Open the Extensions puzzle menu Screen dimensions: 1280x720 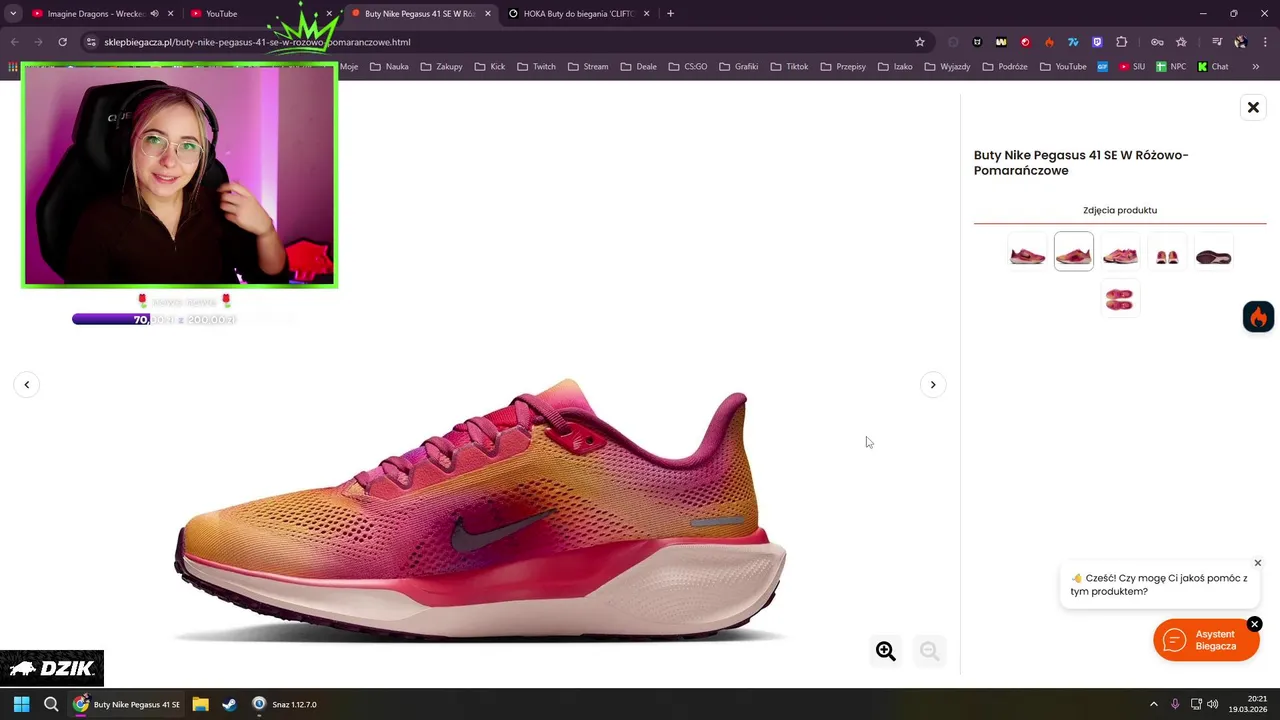[1121, 42]
